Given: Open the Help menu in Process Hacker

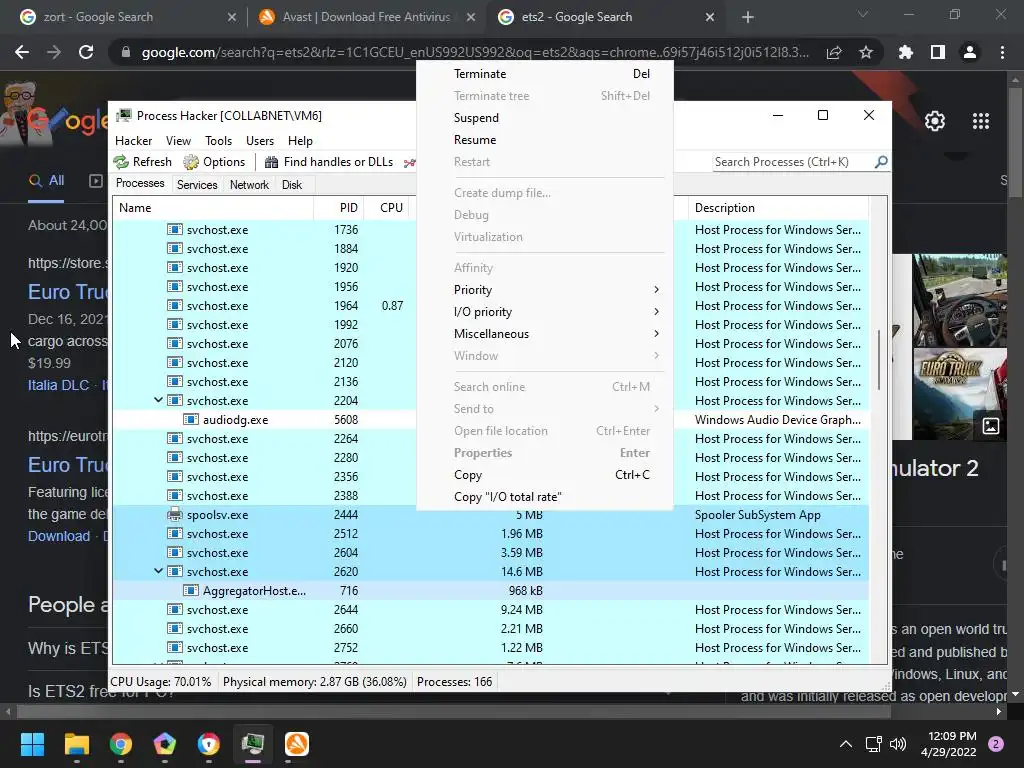Looking at the screenshot, I should (x=300, y=140).
